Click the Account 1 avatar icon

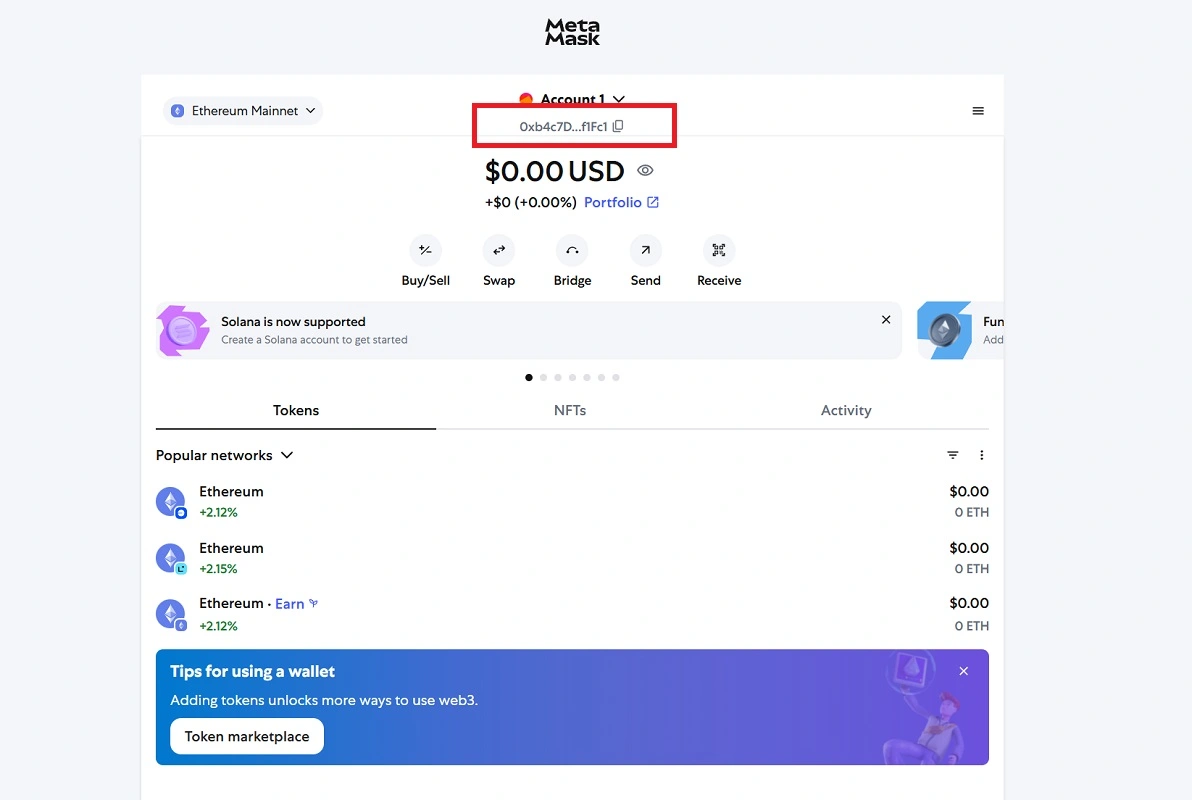click(525, 99)
